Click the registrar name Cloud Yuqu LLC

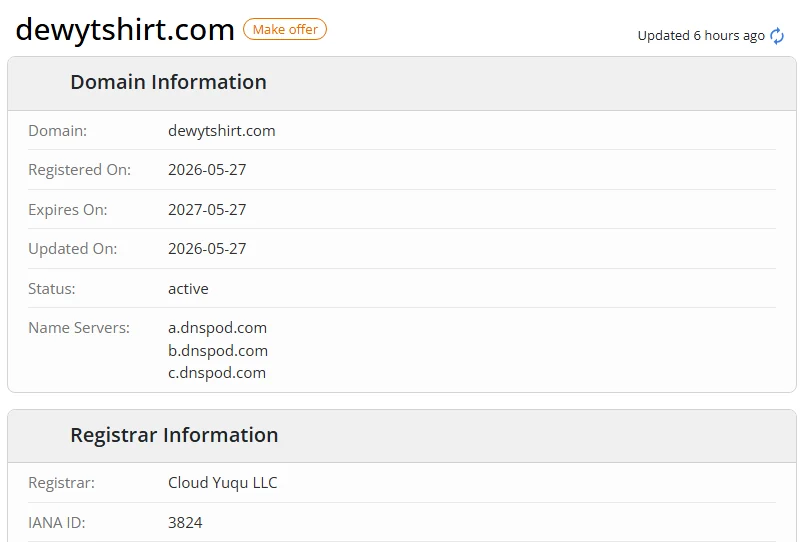pyautogui.click(x=223, y=483)
